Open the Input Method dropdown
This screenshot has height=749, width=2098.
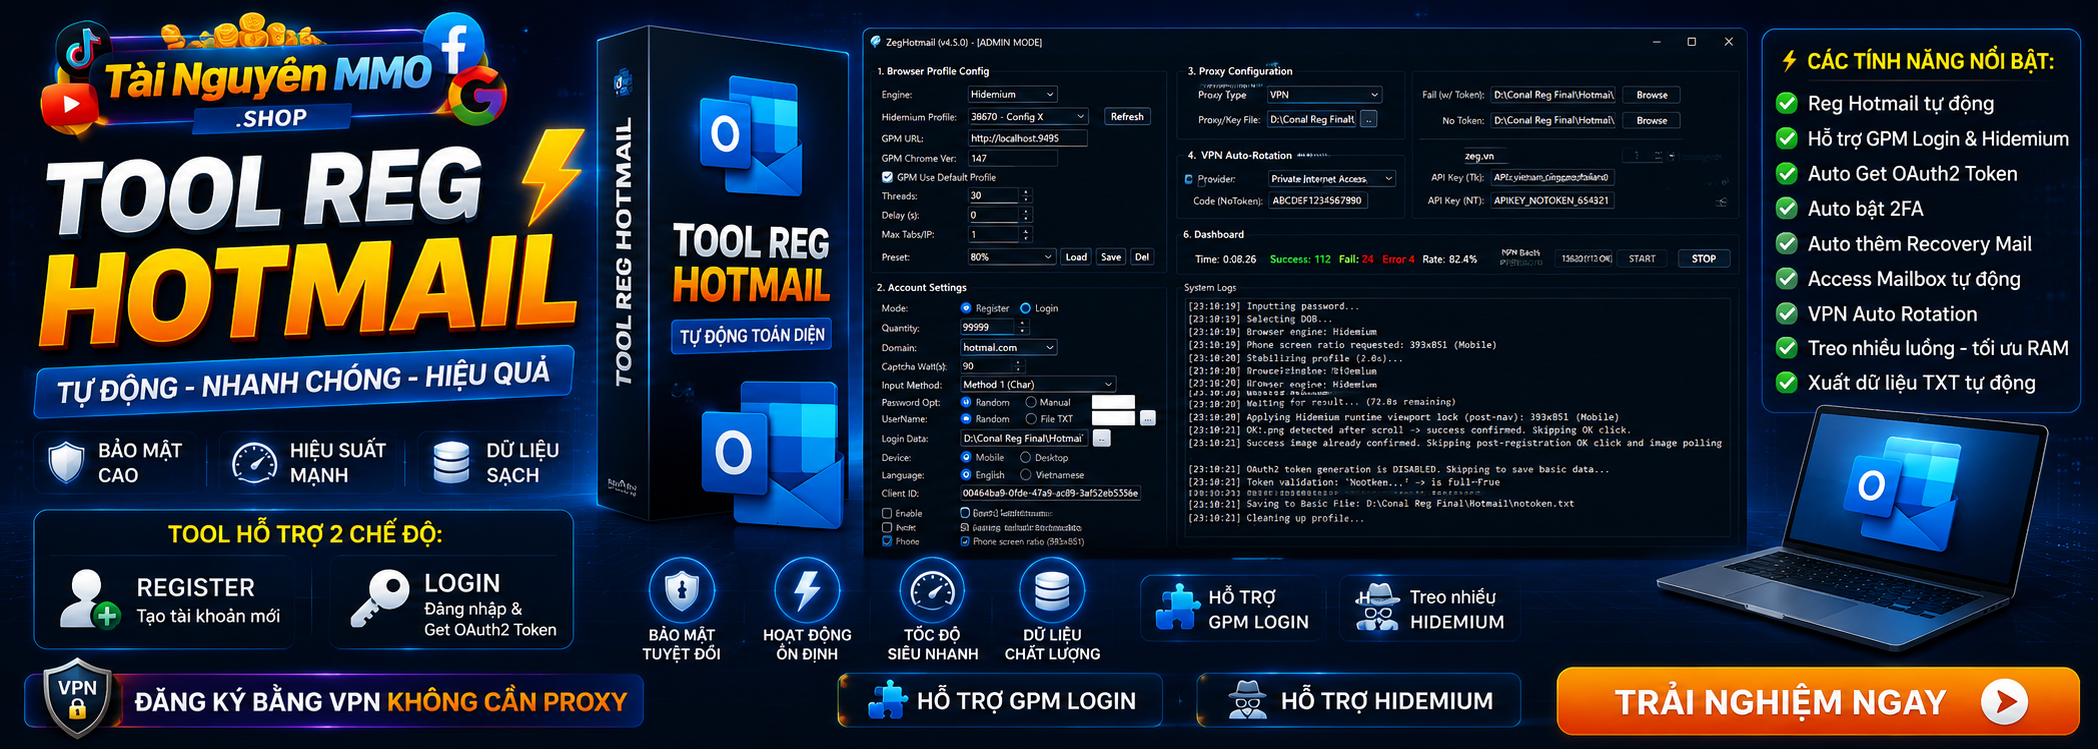pos(1038,384)
